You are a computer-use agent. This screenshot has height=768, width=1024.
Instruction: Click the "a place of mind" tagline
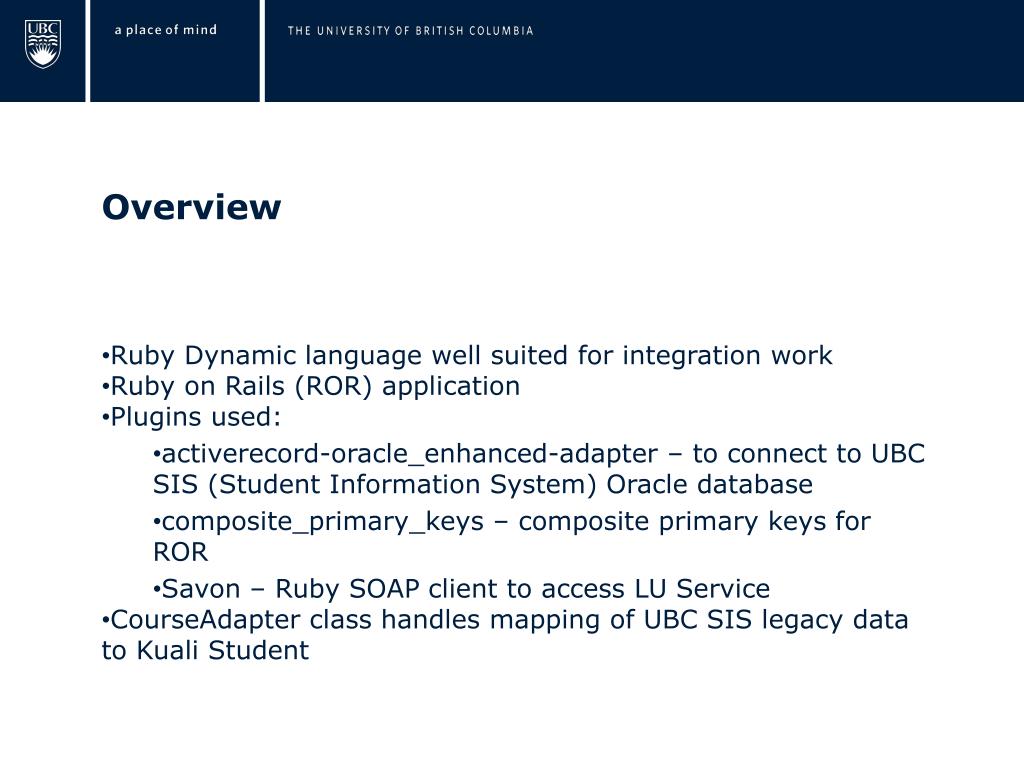pyautogui.click(x=166, y=30)
